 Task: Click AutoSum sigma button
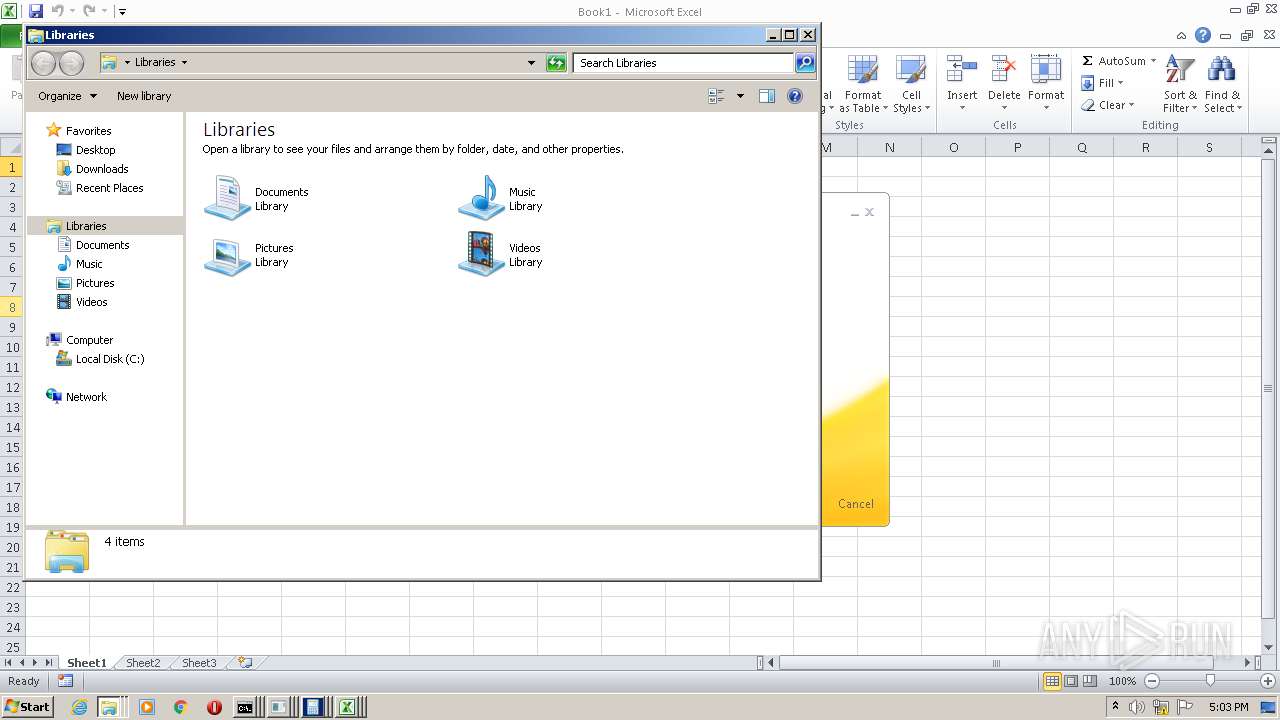(x=1113, y=61)
